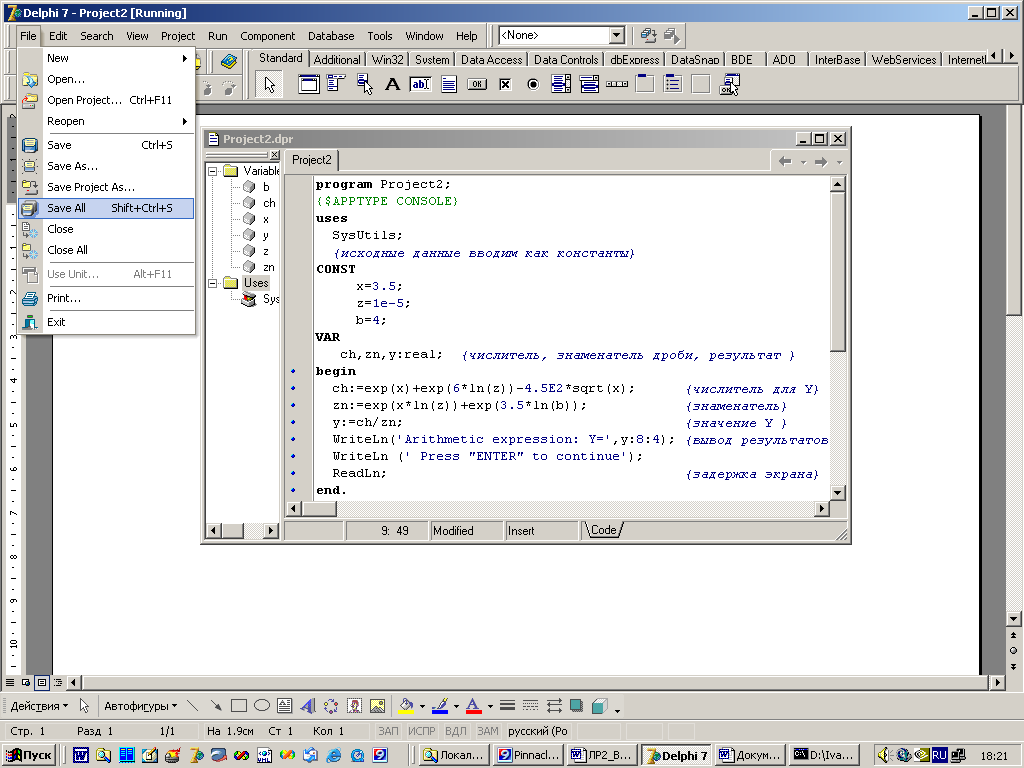The image size is (1024, 768).
Task: Select the Memo component icon
Action: 449,84
